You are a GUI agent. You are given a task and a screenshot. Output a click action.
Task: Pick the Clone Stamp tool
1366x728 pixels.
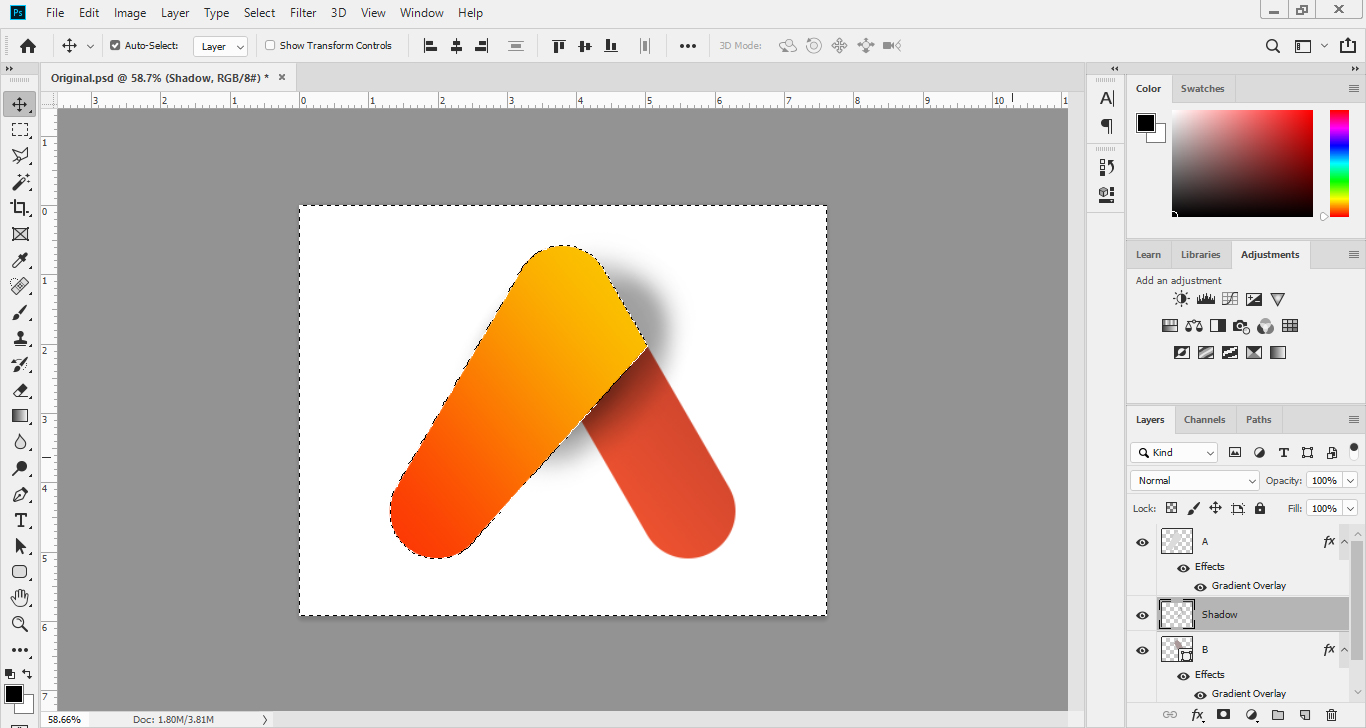tap(20, 338)
